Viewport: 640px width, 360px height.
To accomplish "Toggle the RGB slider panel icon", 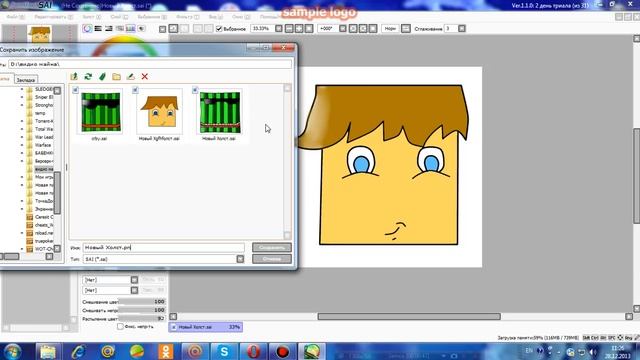I will [98, 29].
